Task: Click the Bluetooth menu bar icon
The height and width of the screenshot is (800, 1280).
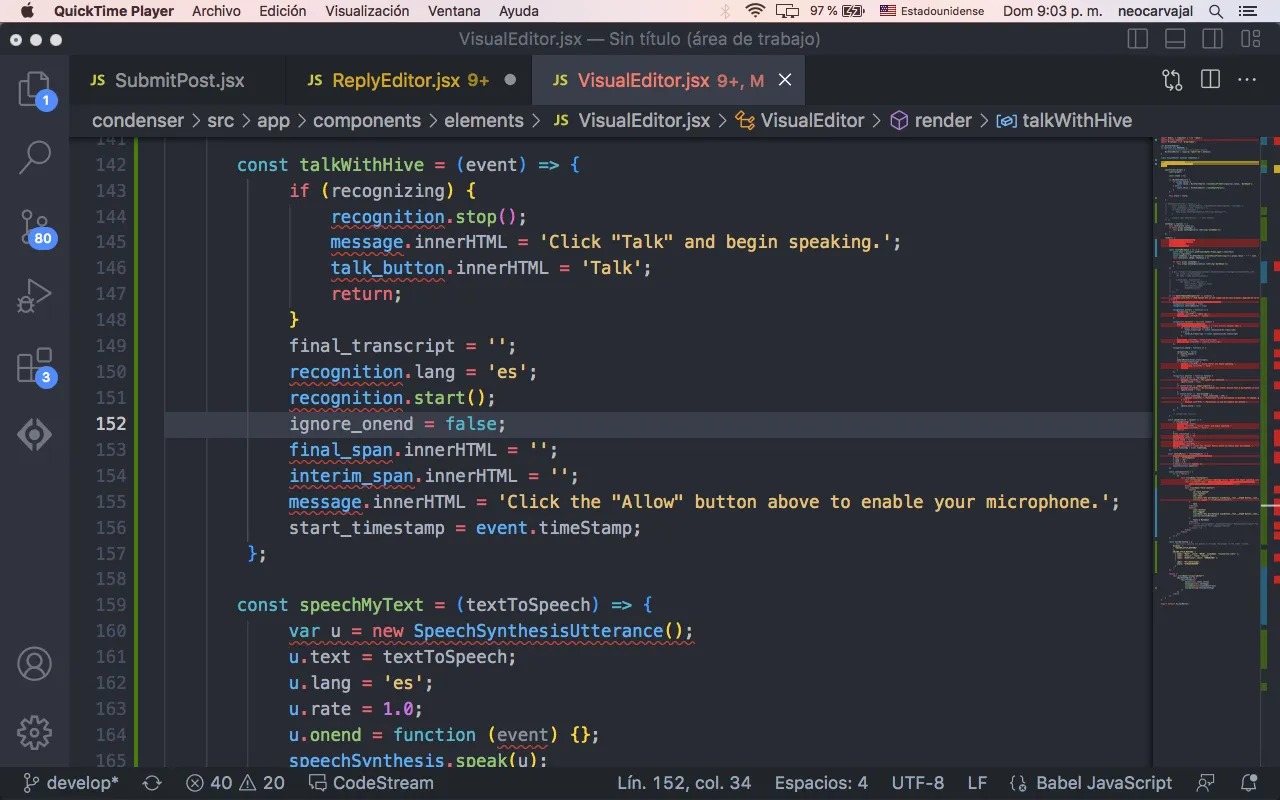Action: click(726, 11)
